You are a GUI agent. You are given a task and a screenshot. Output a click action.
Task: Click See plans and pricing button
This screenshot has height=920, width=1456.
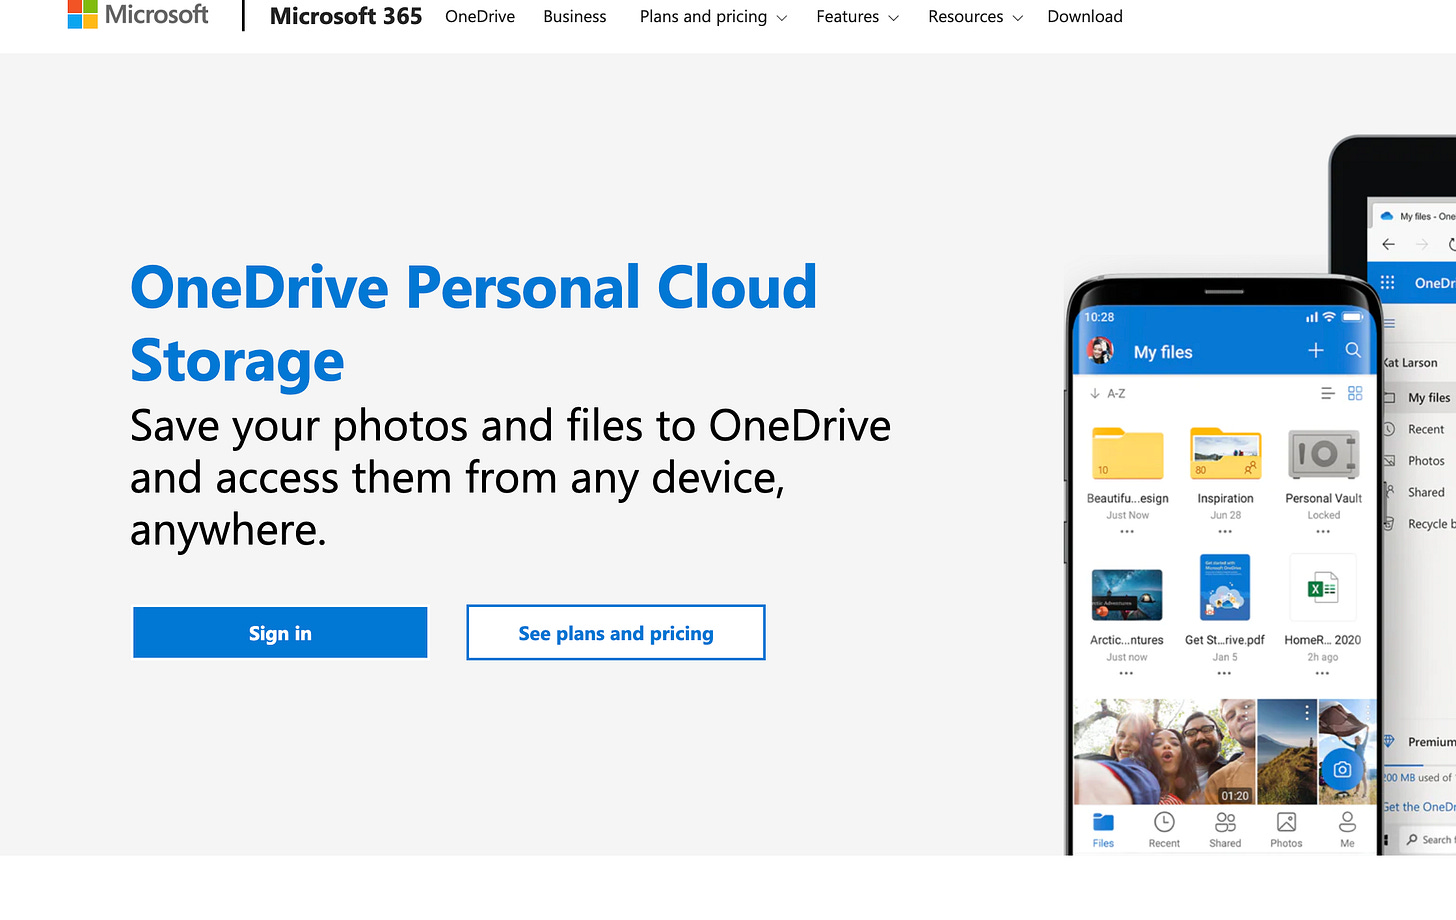click(x=616, y=633)
